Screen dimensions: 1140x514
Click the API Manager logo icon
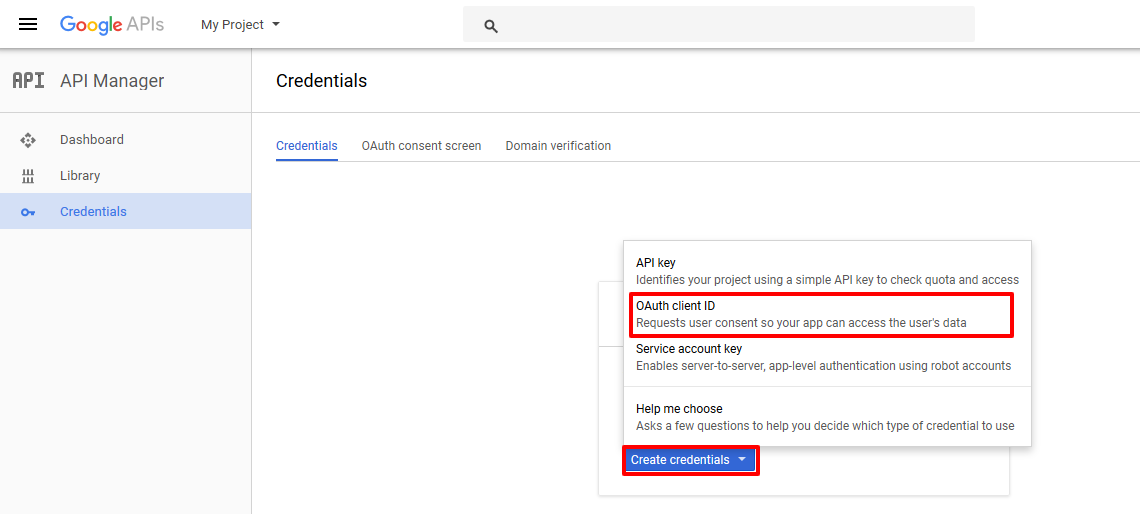point(28,81)
